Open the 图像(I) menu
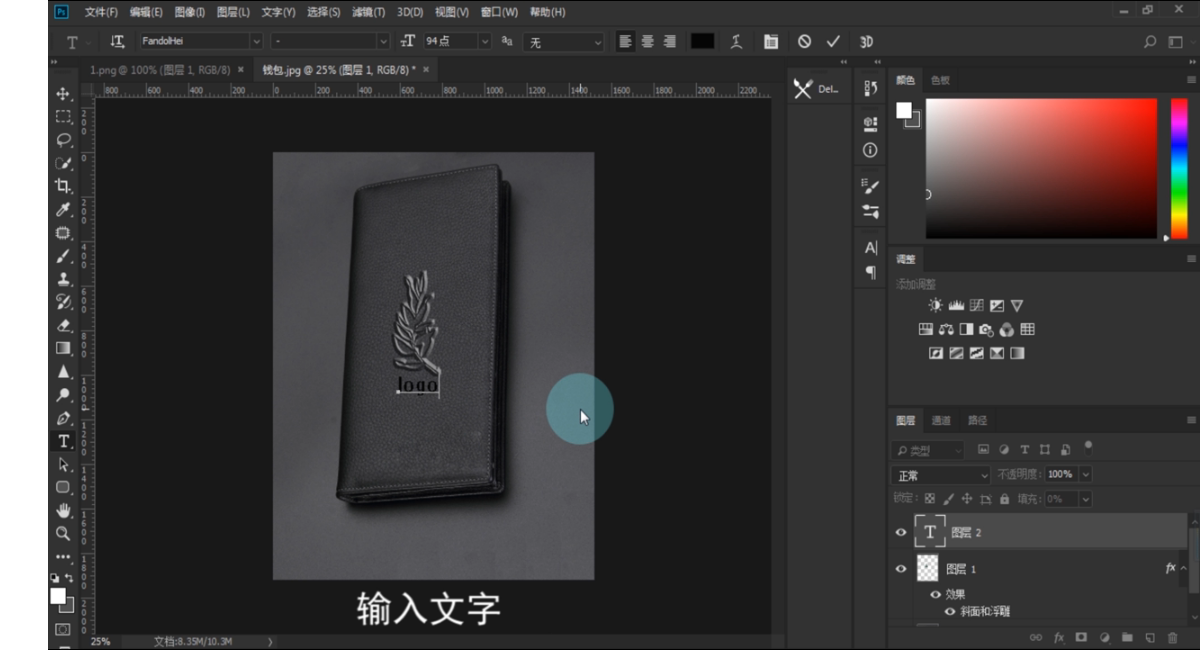Image resolution: width=1200 pixels, height=650 pixels. point(190,12)
